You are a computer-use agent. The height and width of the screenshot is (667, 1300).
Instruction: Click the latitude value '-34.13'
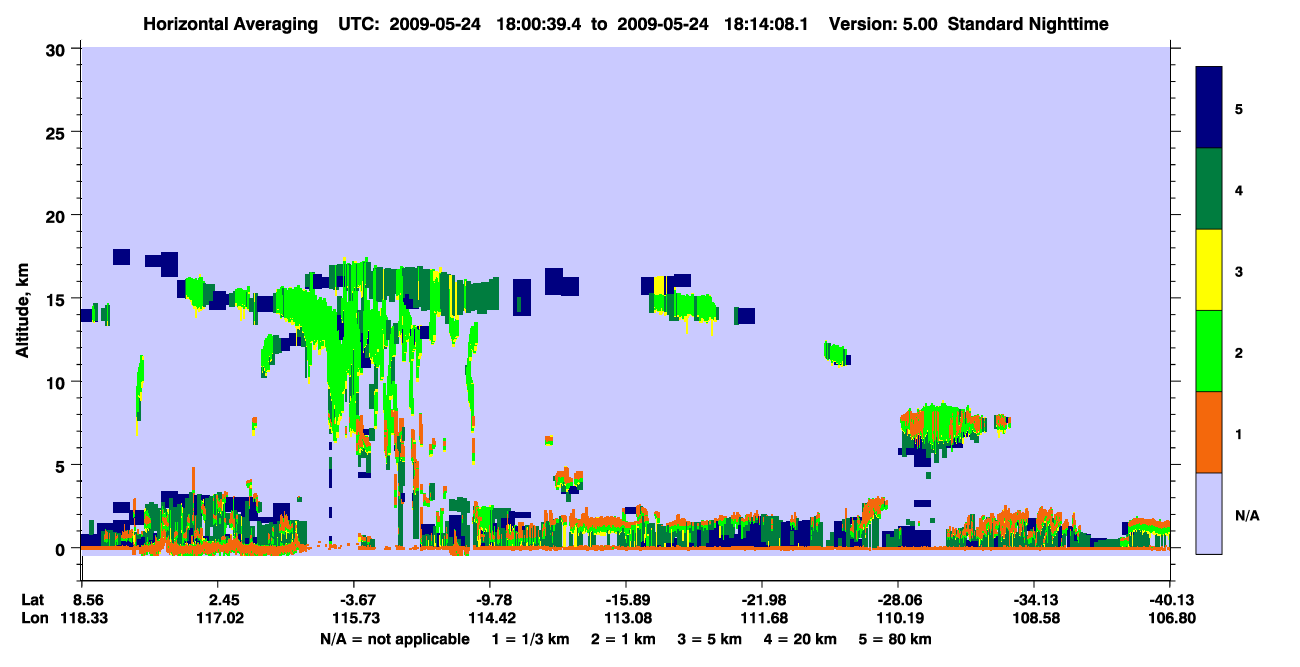coord(1034,601)
